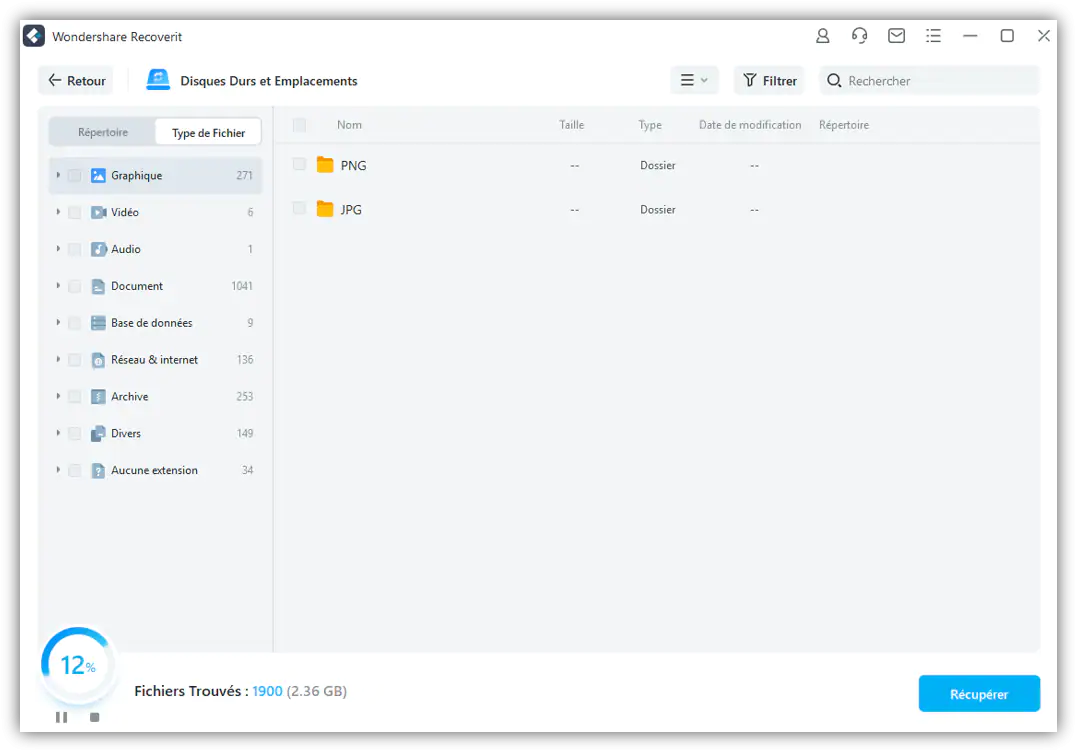This screenshot has height=752, width=1077.
Task: Expand the Audio tree node
Action: (58, 249)
